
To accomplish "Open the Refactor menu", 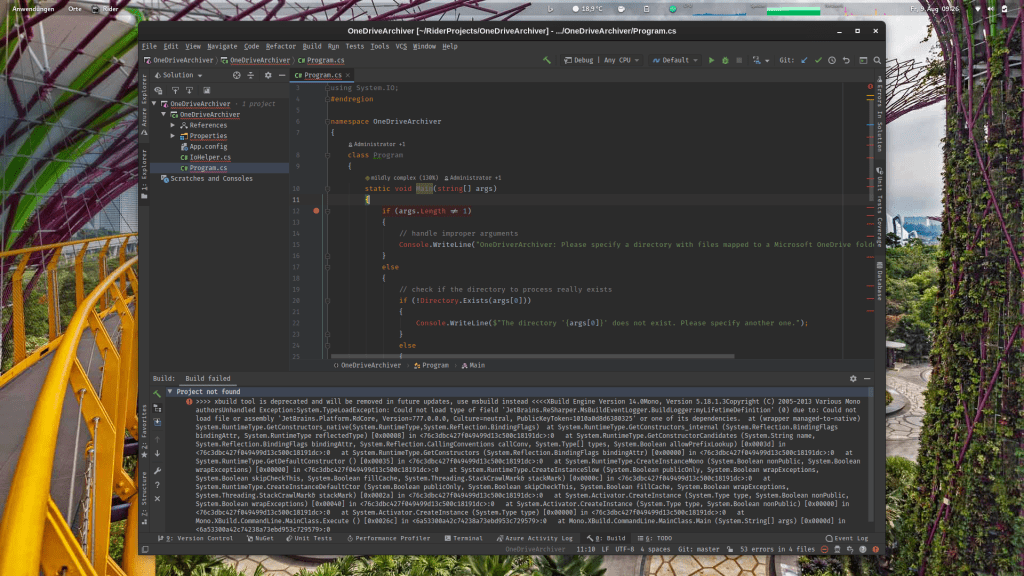I will 280,46.
